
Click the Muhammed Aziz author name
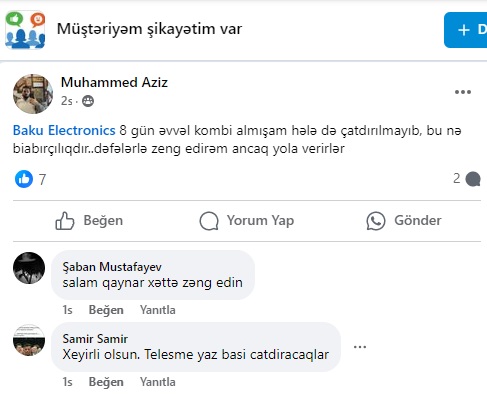tap(114, 82)
